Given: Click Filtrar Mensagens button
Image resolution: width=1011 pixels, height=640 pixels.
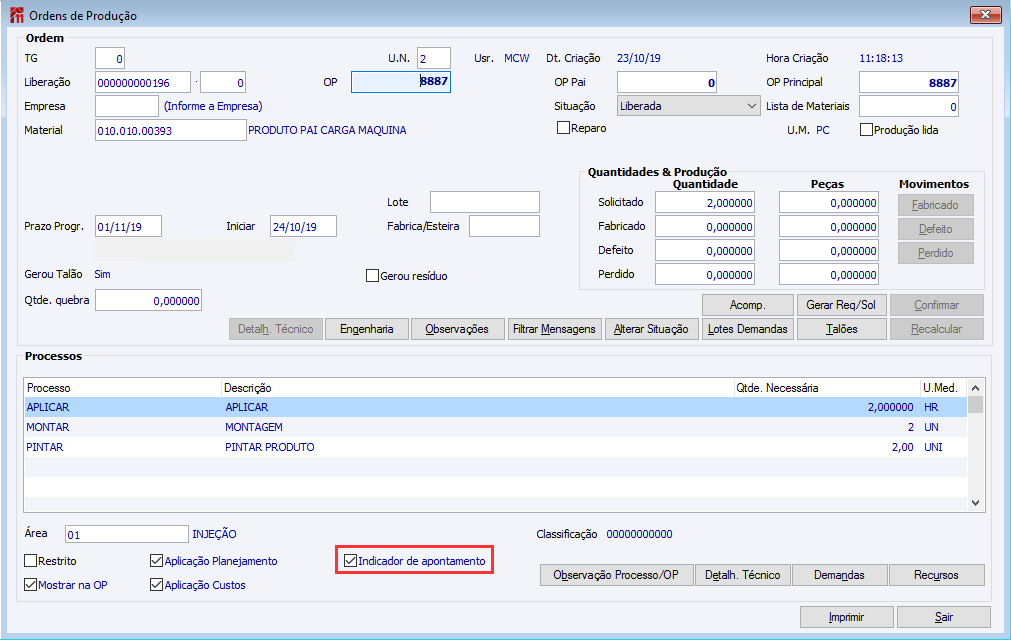Looking at the screenshot, I should click(x=555, y=329).
